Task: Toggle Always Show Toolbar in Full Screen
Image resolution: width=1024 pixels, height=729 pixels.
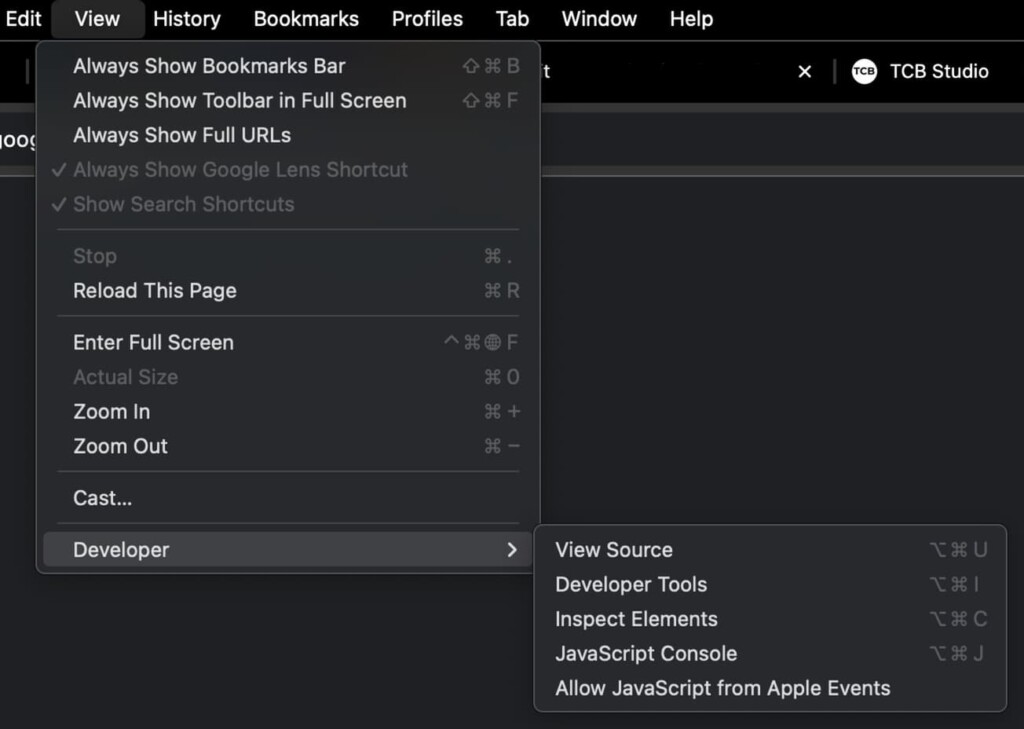Action: tap(239, 100)
